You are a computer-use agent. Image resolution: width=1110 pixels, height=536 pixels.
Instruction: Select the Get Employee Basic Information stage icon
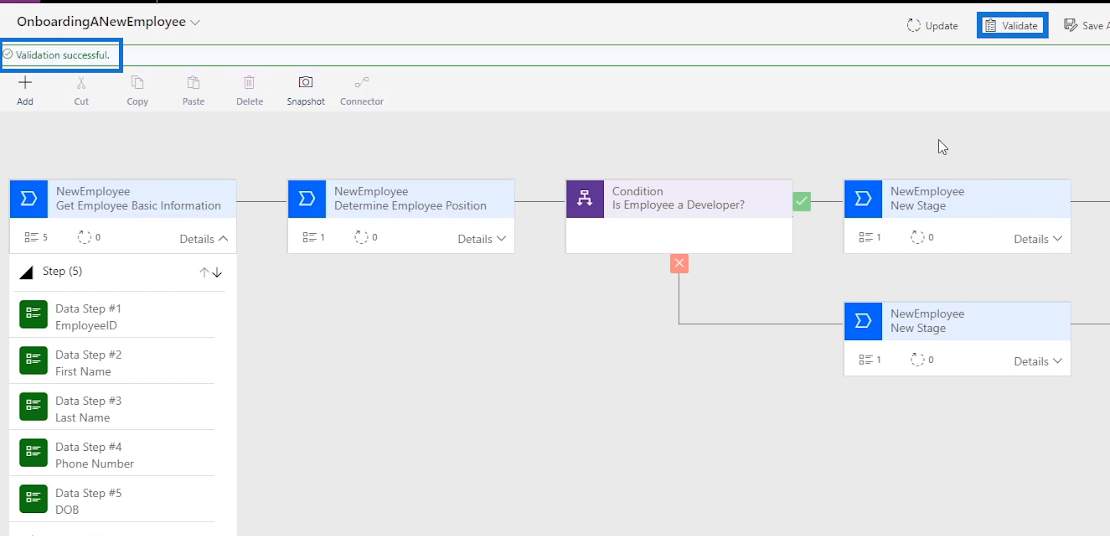click(28, 198)
